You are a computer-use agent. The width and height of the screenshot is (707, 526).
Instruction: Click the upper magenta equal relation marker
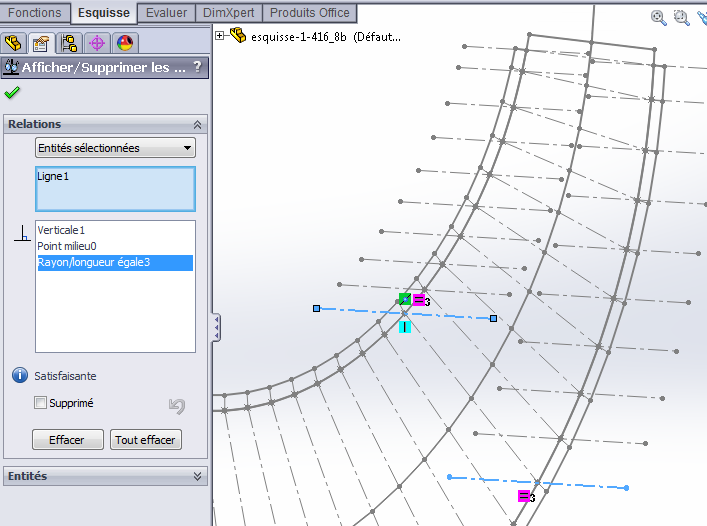419,300
